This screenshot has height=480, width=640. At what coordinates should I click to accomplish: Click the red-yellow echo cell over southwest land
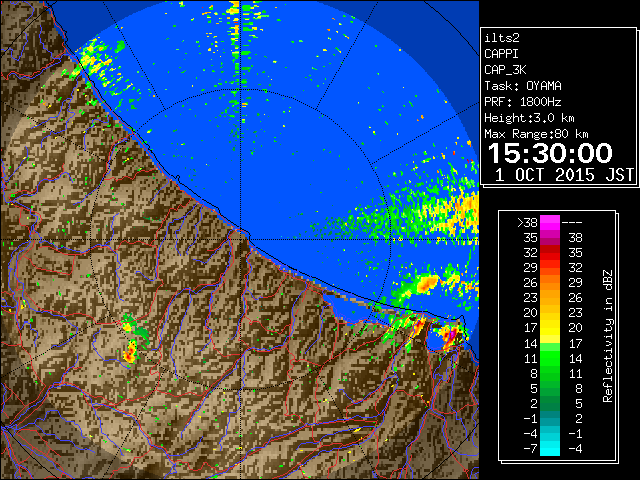pos(130,352)
